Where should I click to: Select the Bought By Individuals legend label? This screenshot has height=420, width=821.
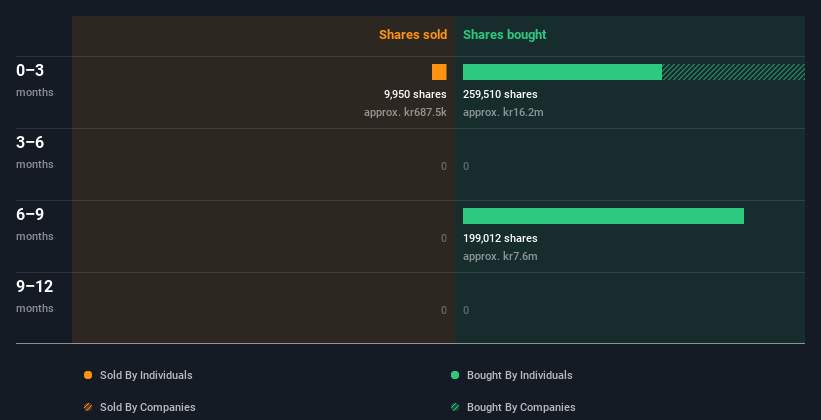(x=519, y=375)
